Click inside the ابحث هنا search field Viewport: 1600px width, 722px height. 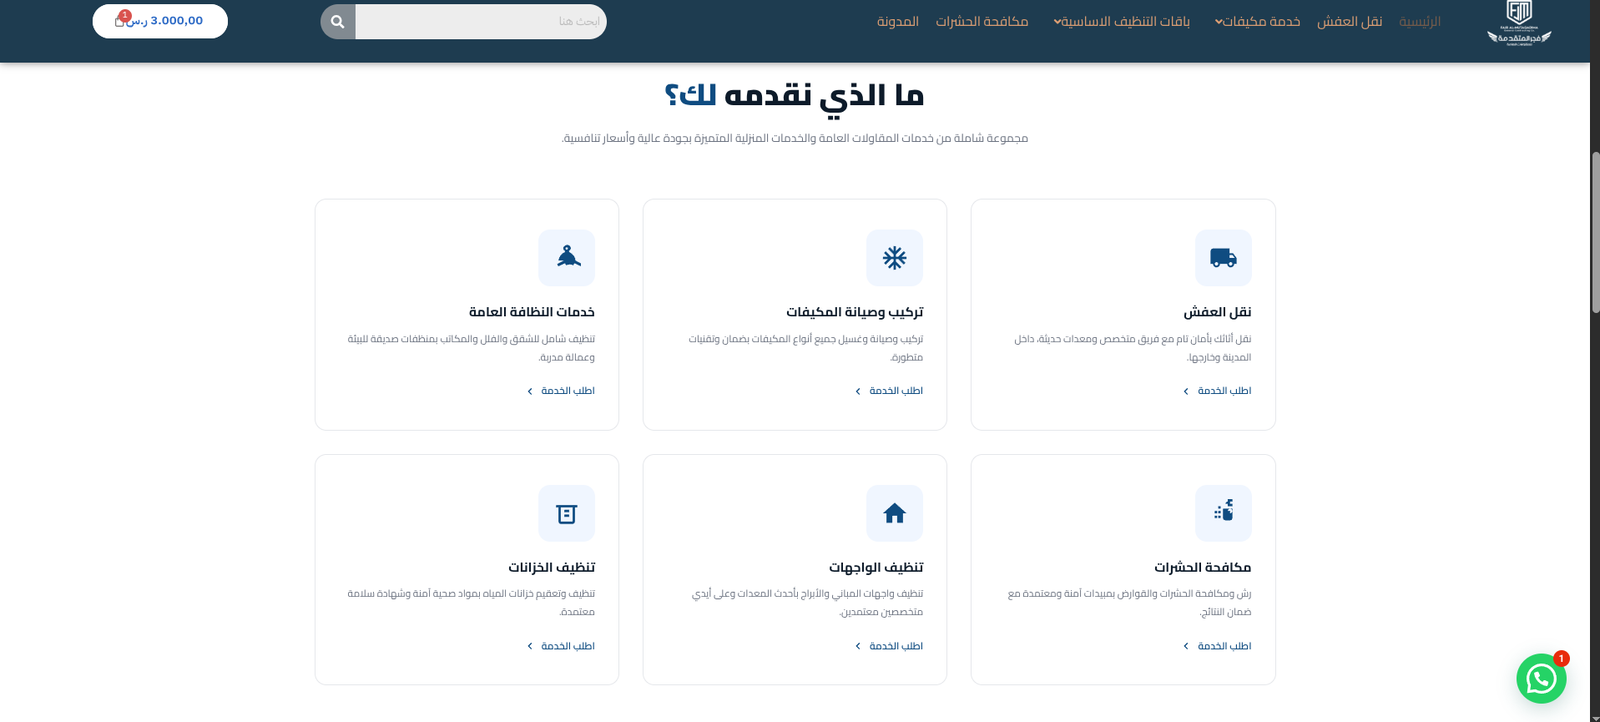click(481, 22)
